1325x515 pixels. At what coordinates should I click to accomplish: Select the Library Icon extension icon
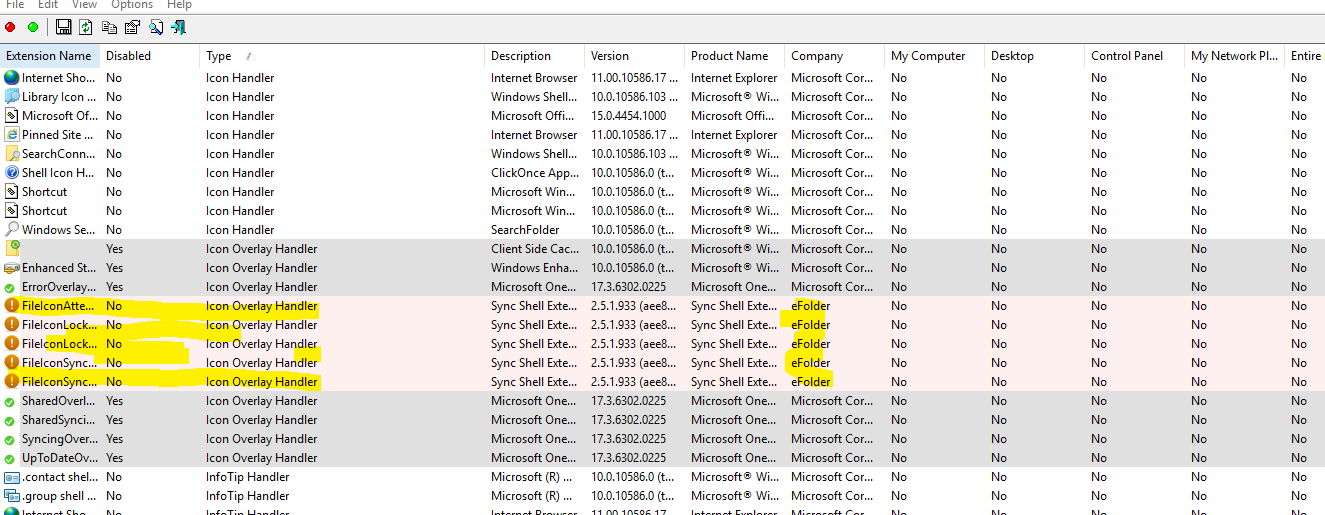pyautogui.click(x=12, y=97)
